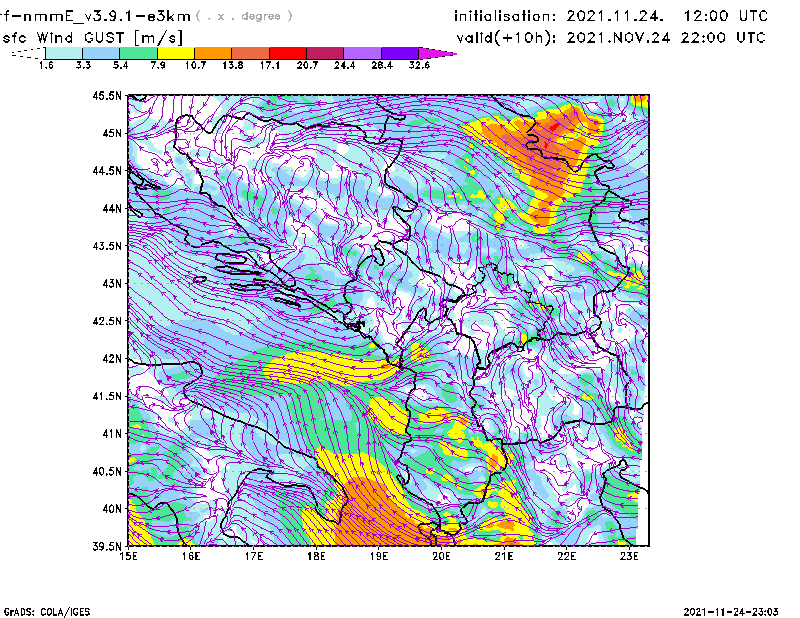Click the dashed white arrow legend start
Viewport: 800px width, 618px height.
click(x=28, y=53)
